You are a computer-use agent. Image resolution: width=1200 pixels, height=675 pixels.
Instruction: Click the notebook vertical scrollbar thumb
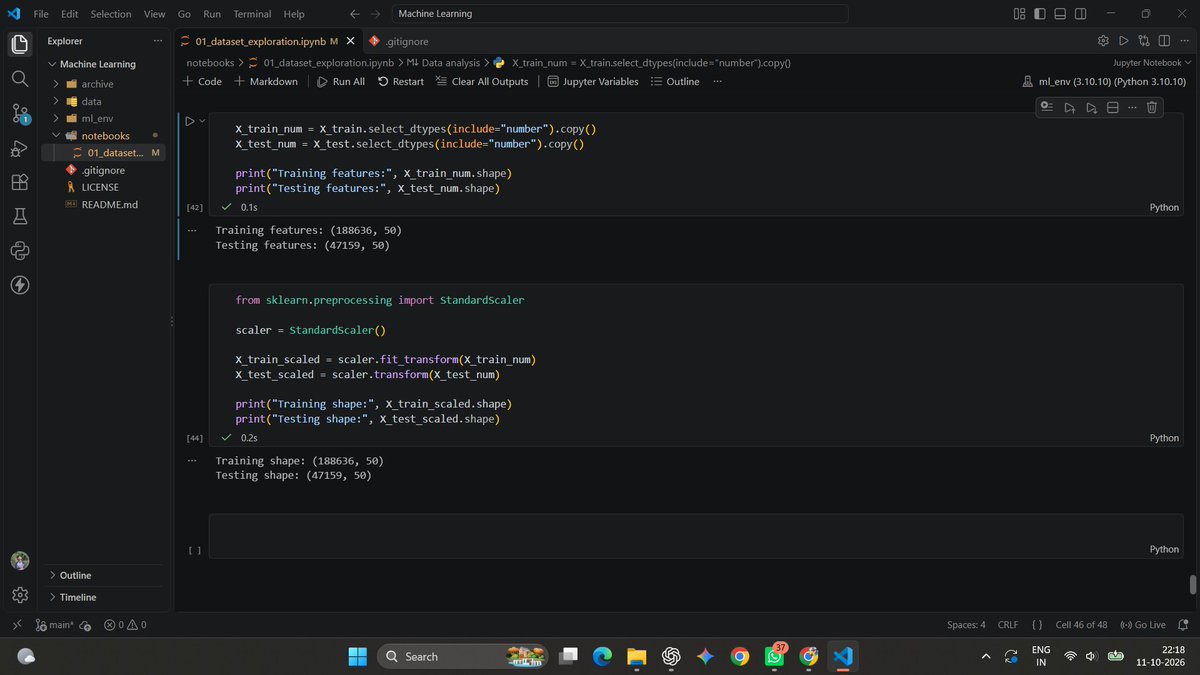1193,584
